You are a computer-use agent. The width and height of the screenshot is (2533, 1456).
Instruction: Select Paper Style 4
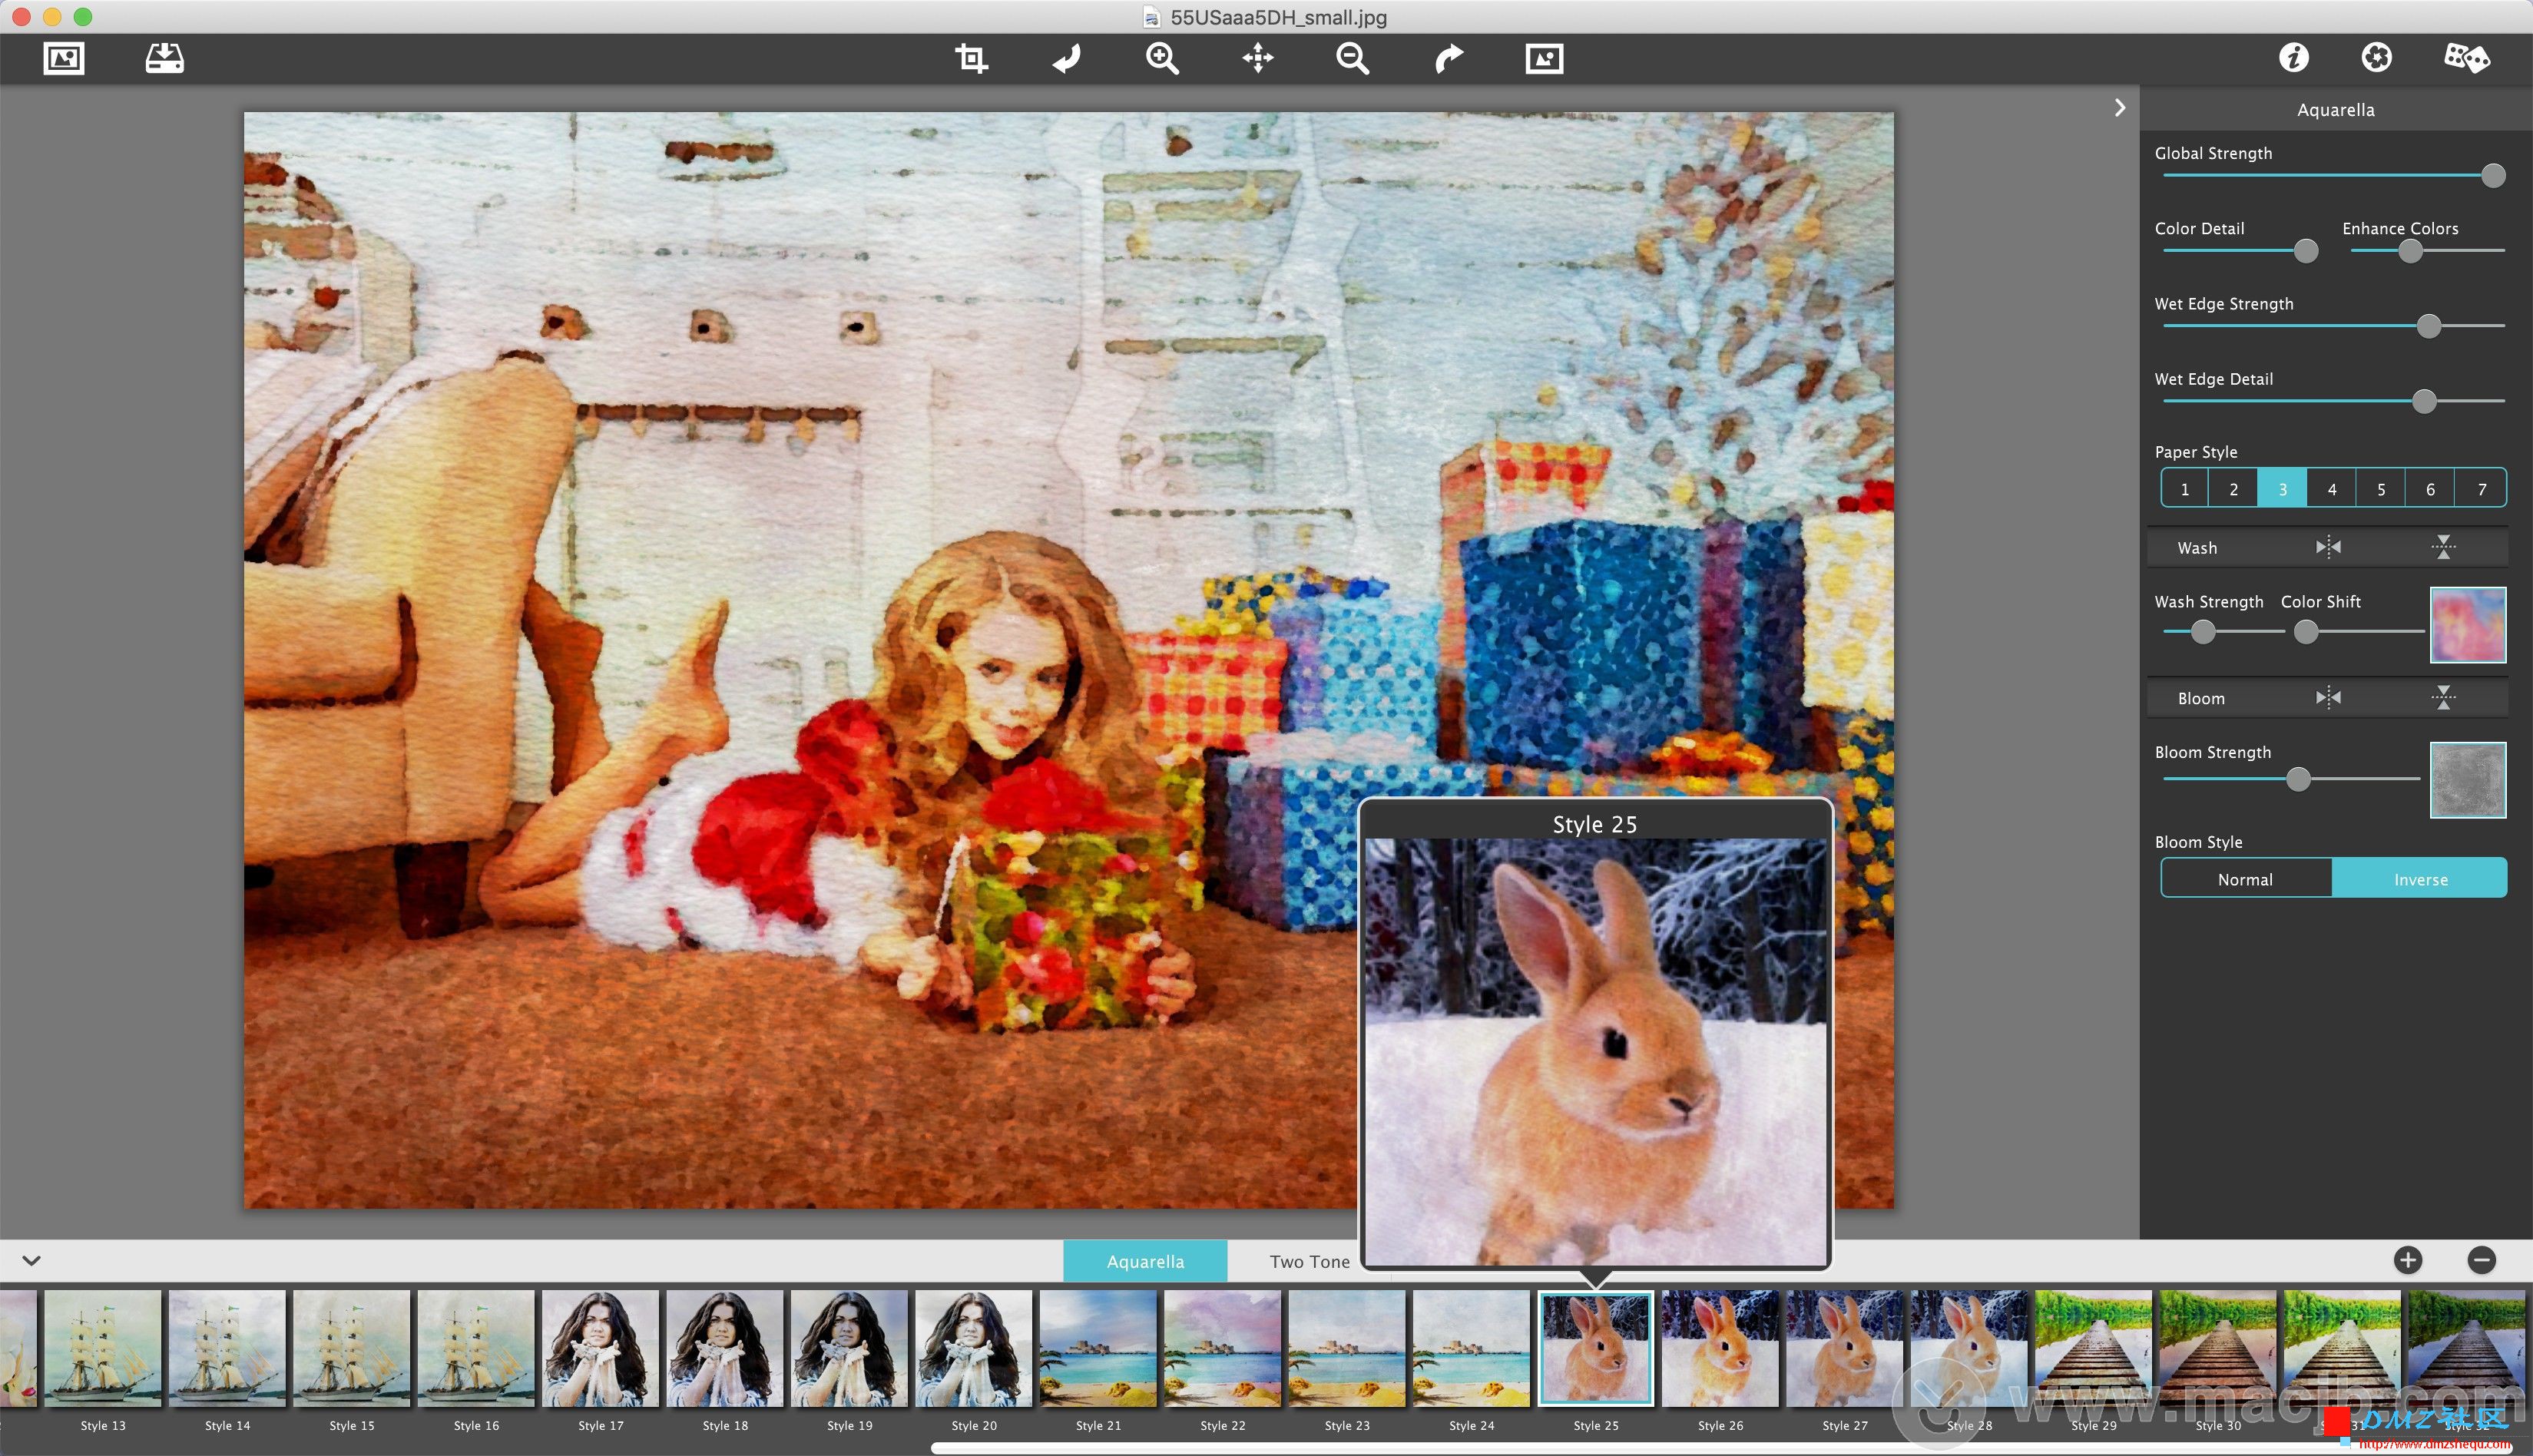coord(2331,488)
